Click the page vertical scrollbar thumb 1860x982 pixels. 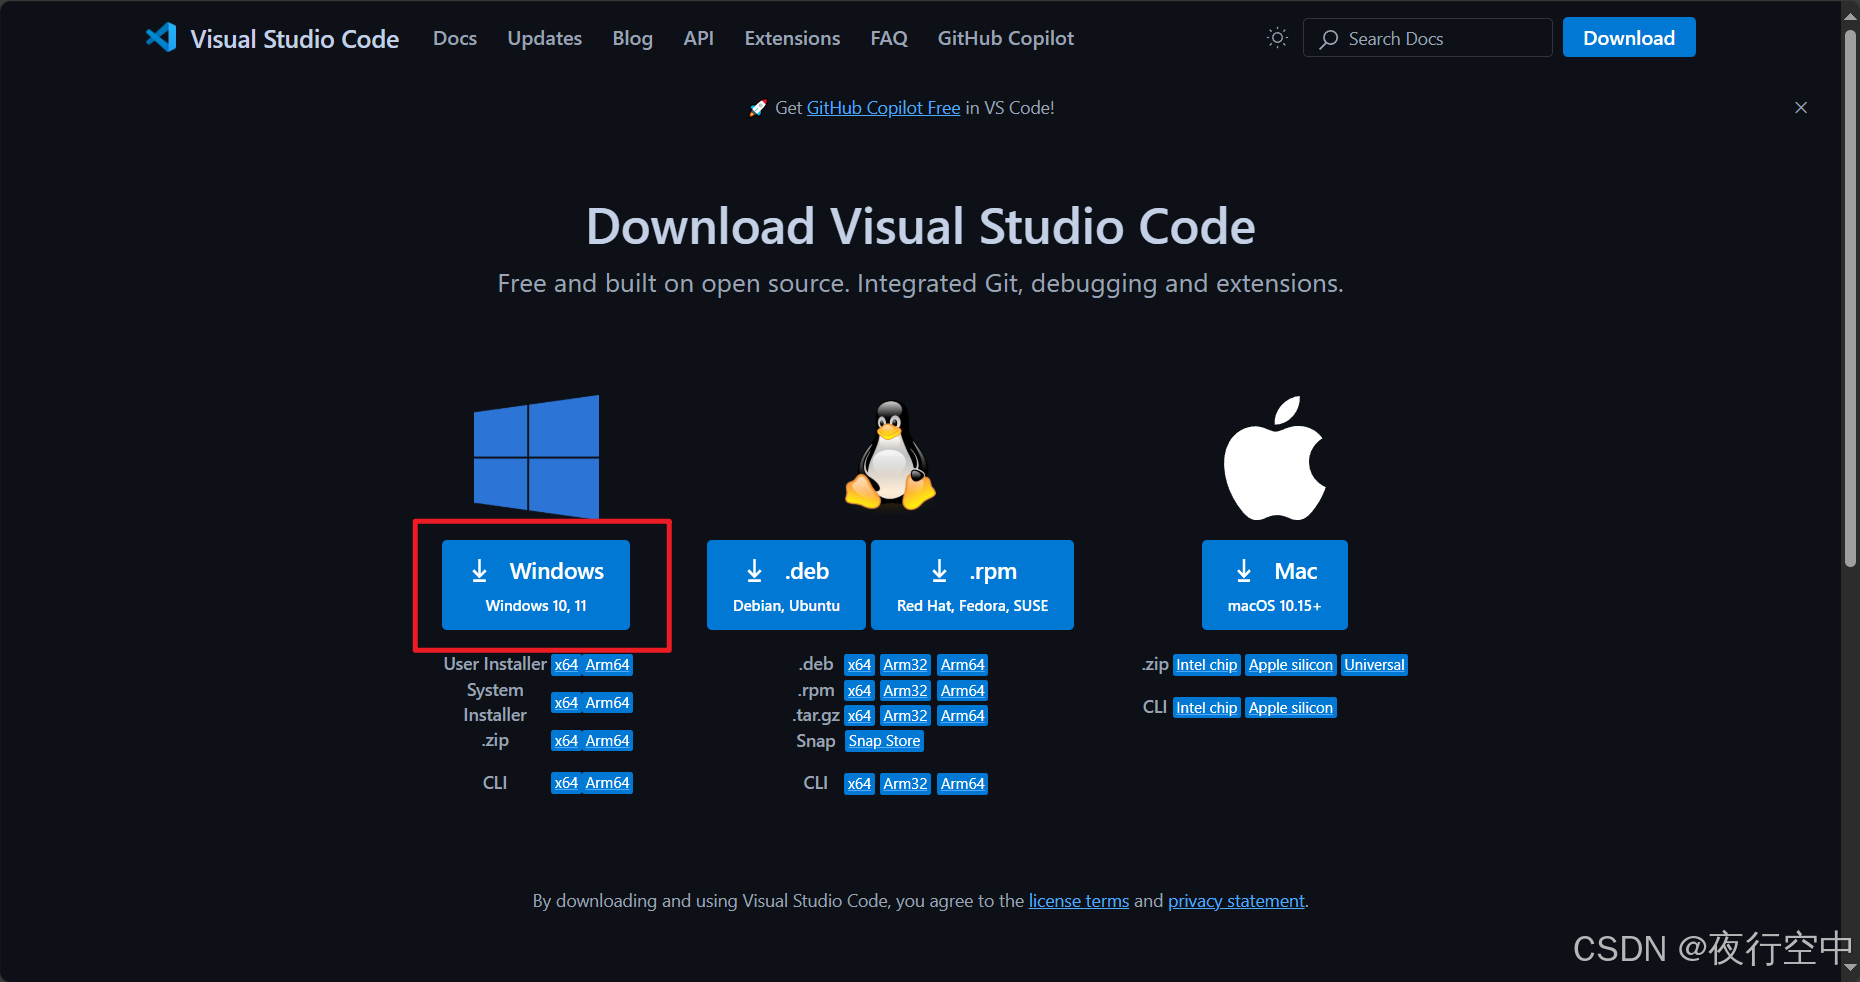click(x=1850, y=297)
